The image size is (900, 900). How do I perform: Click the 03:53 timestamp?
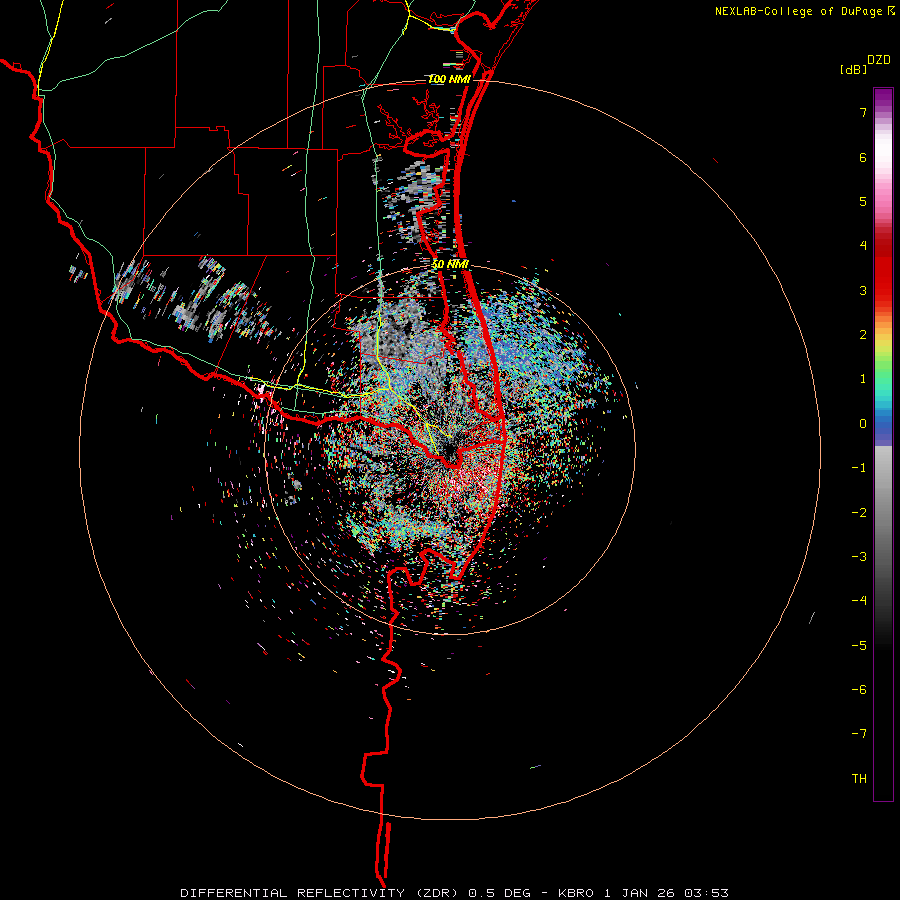[709, 893]
